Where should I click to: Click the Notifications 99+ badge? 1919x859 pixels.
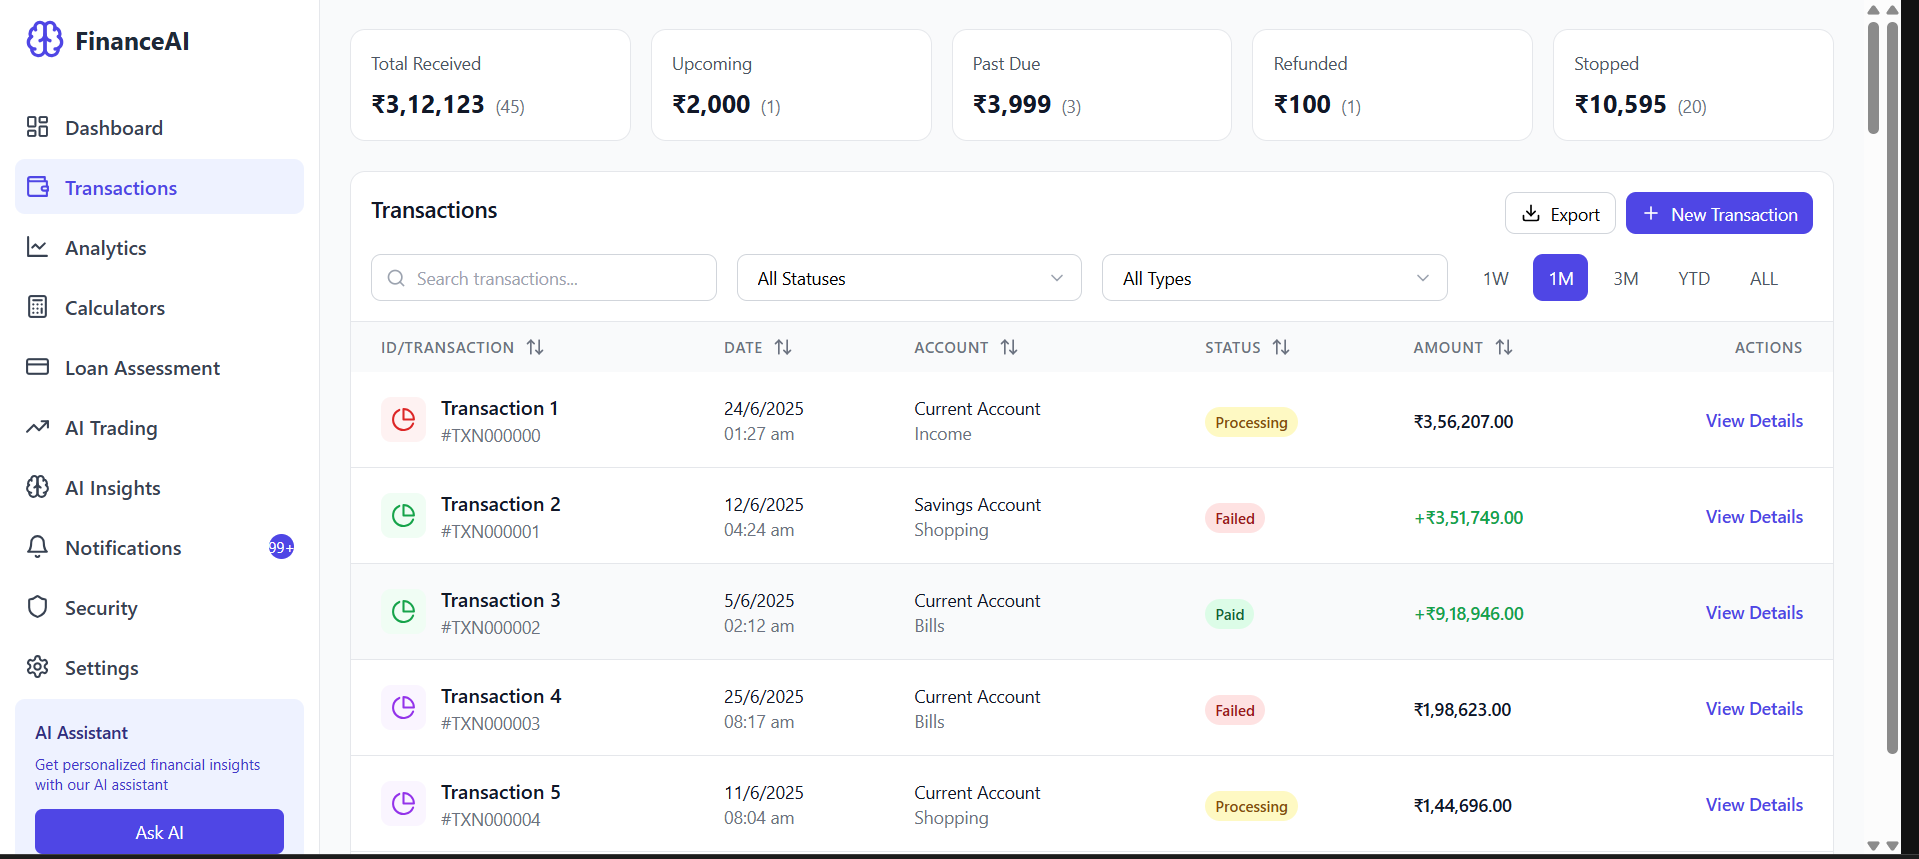pyautogui.click(x=281, y=547)
